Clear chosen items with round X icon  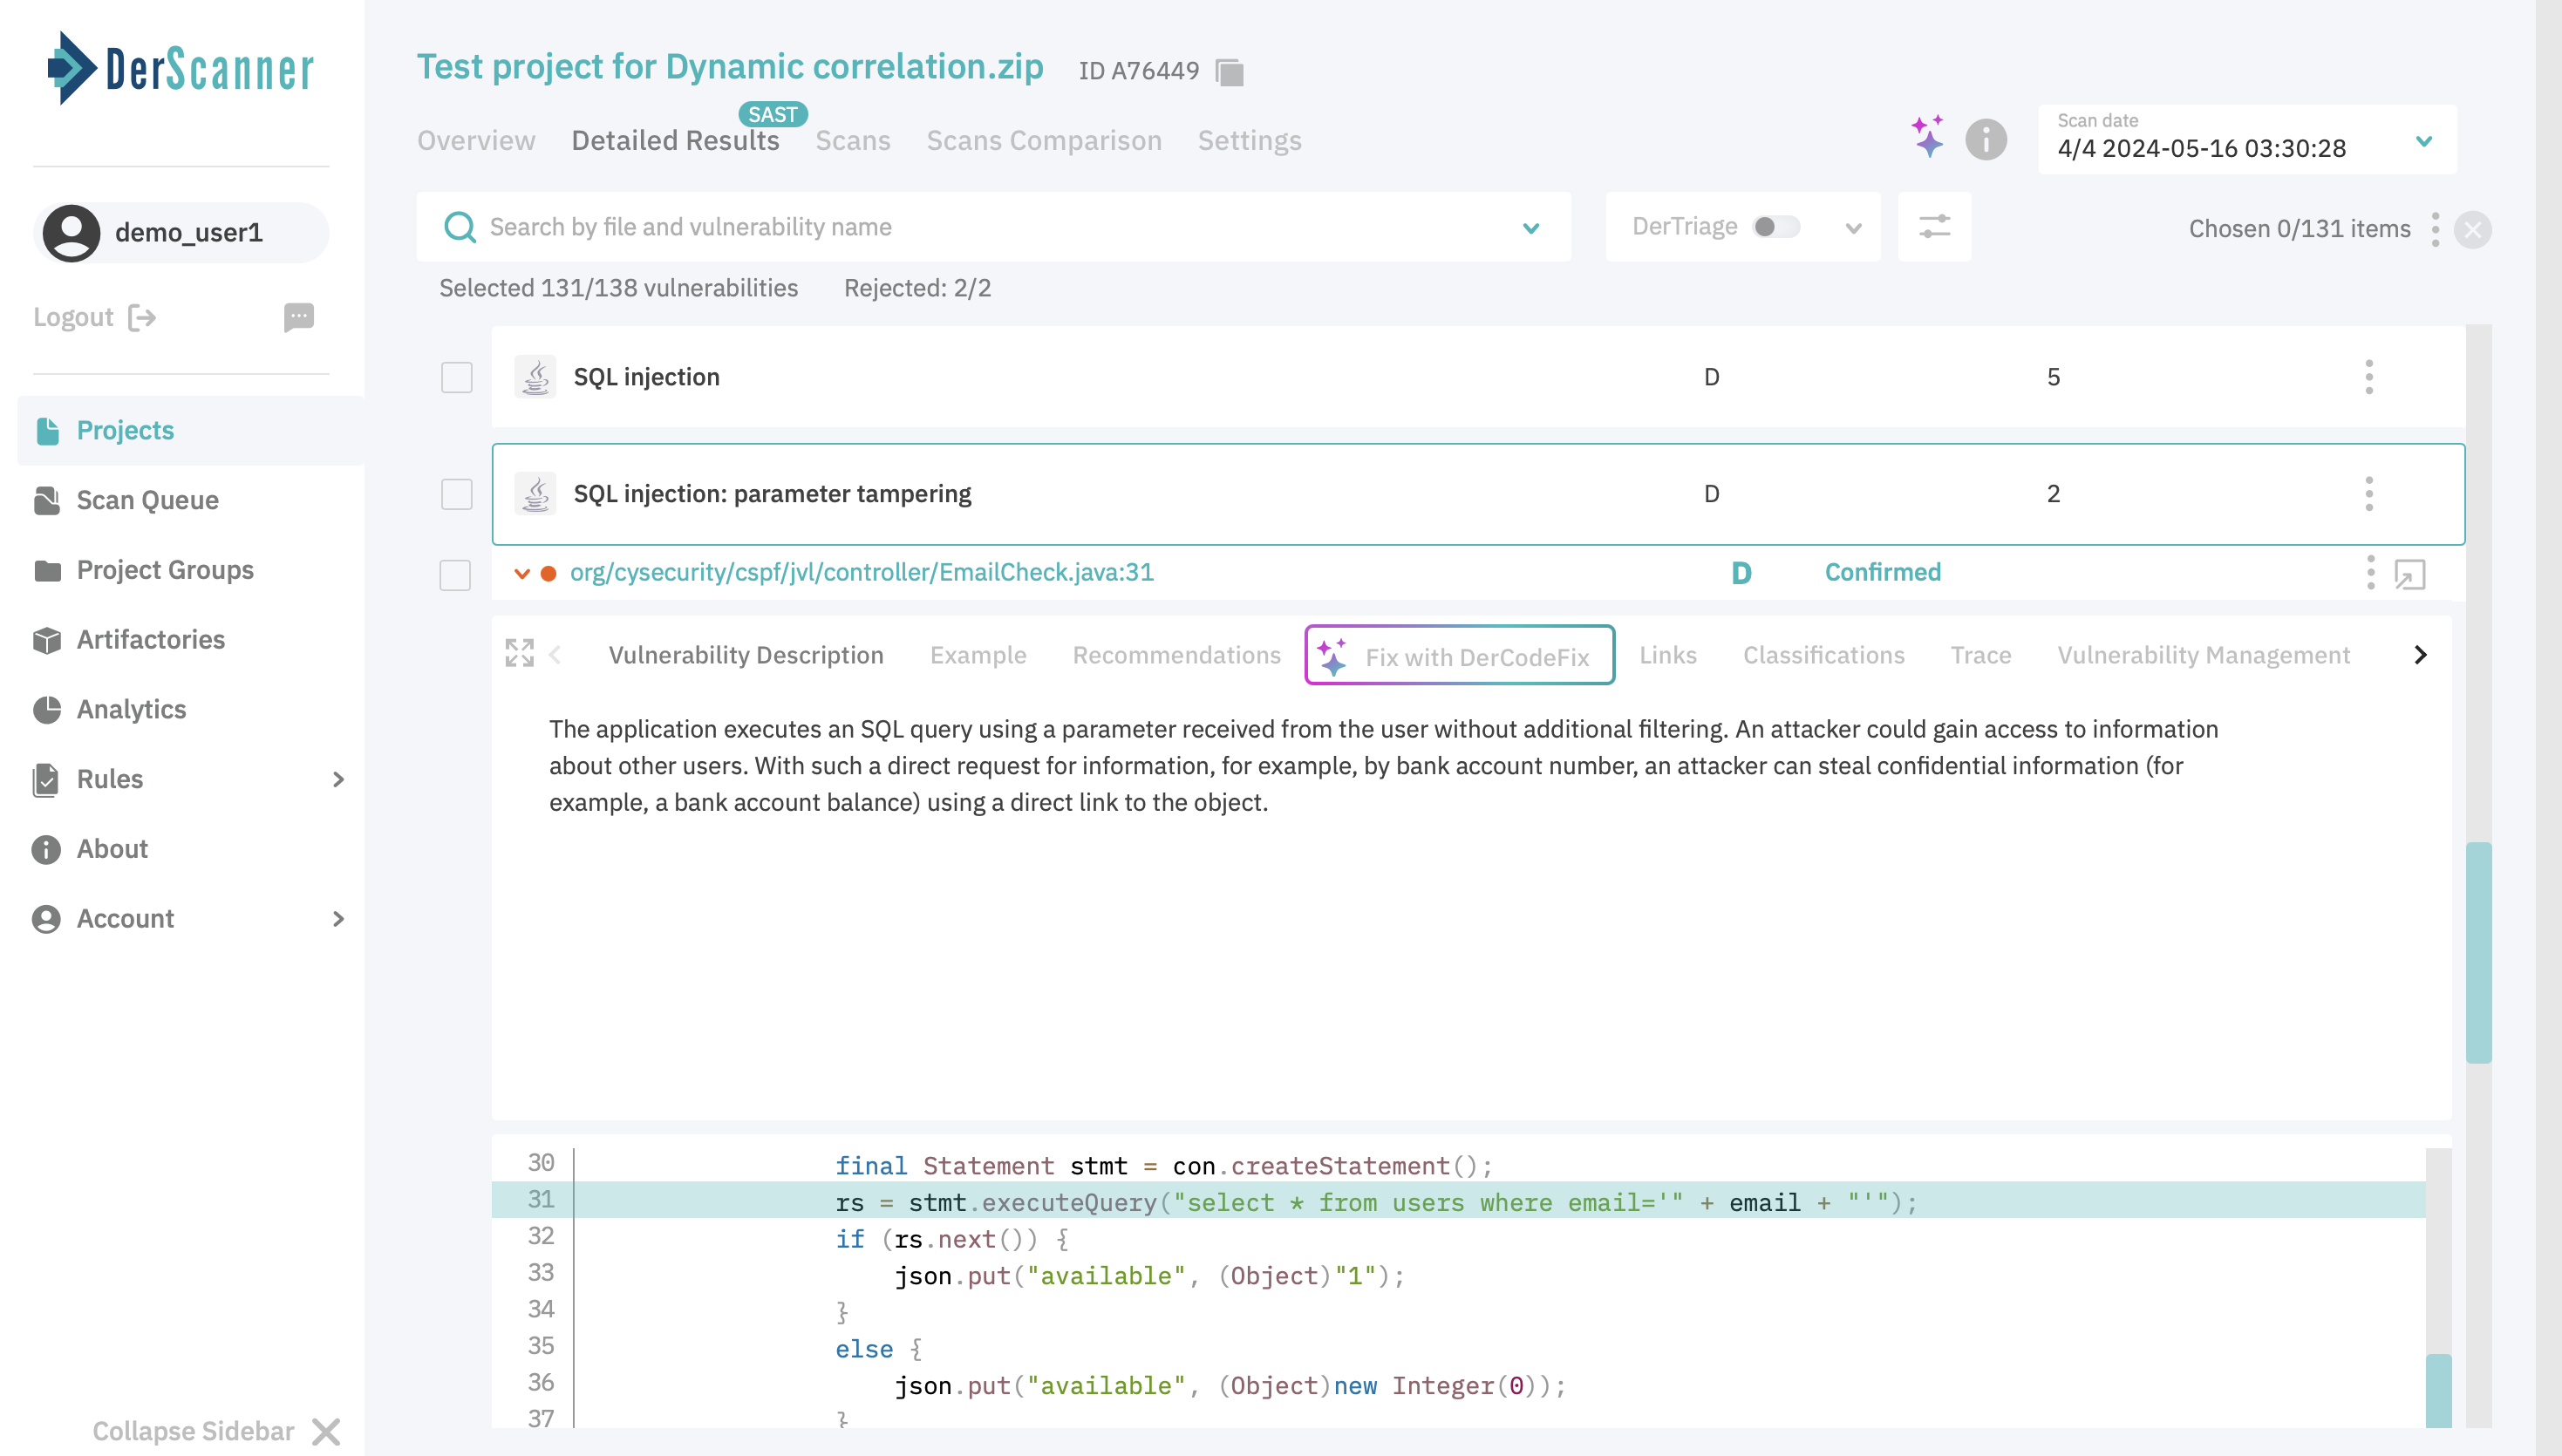click(2473, 230)
